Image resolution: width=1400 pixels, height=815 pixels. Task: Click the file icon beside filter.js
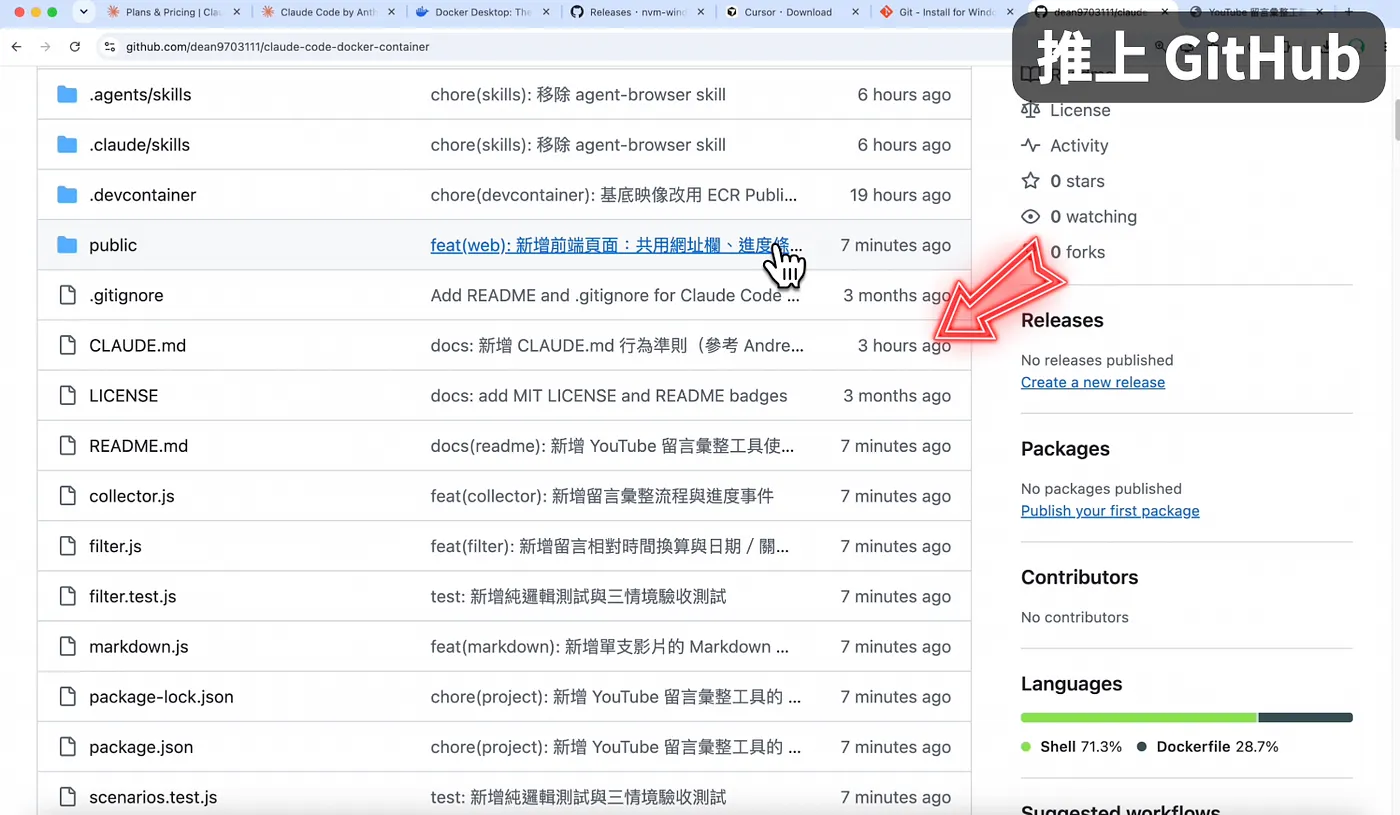click(x=67, y=546)
